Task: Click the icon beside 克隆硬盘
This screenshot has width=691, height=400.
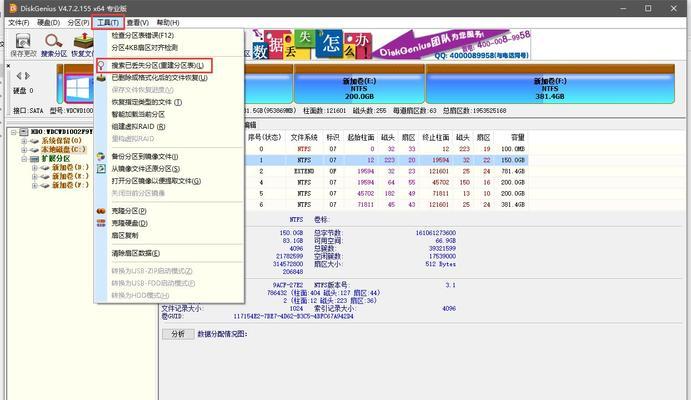Action: pyautogui.click(x=101, y=223)
